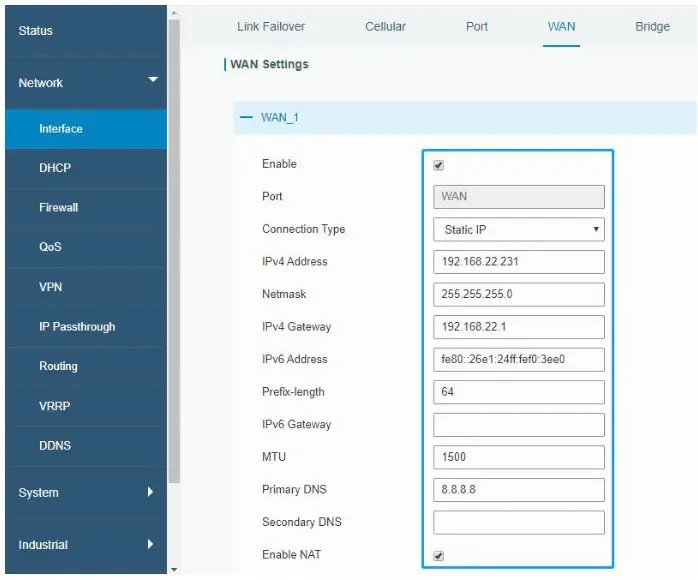Switch to the Cellular tab
This screenshot has width=698, height=580.
(x=386, y=27)
